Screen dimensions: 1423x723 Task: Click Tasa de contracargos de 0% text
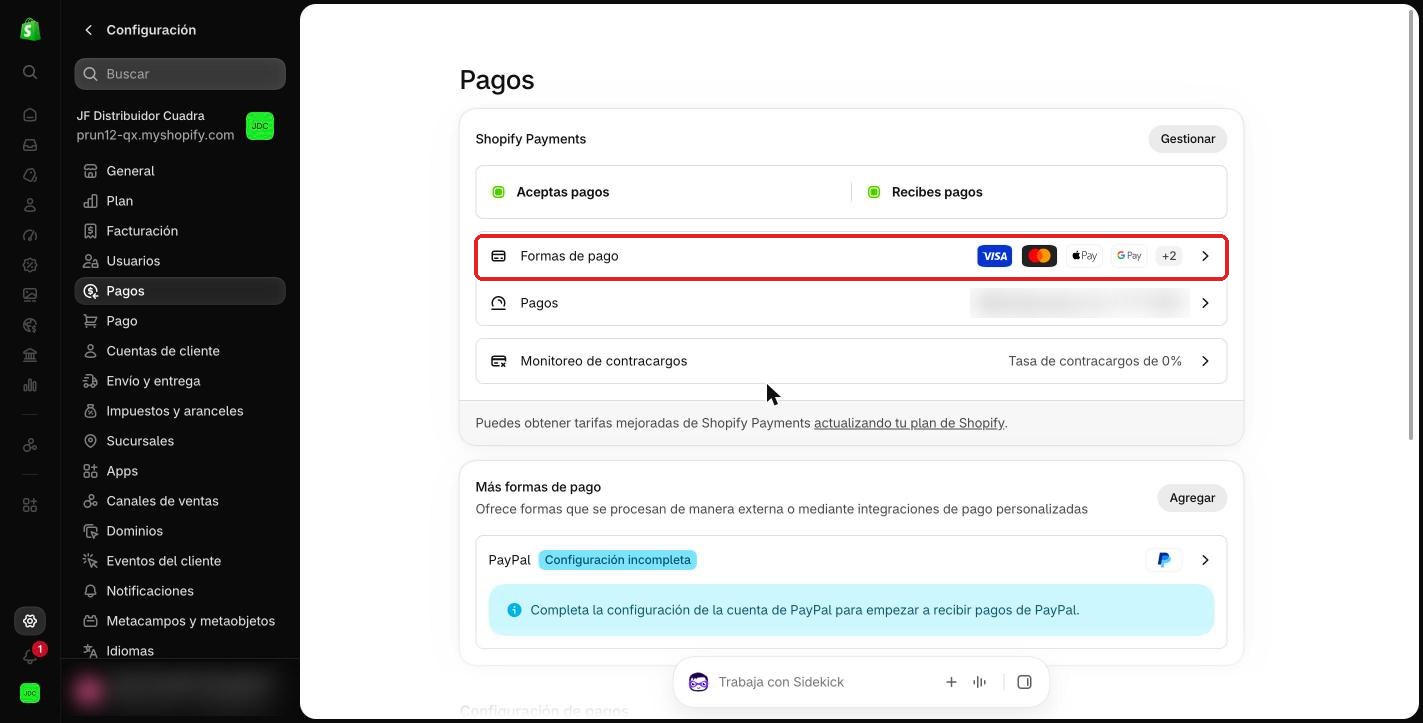point(1095,361)
